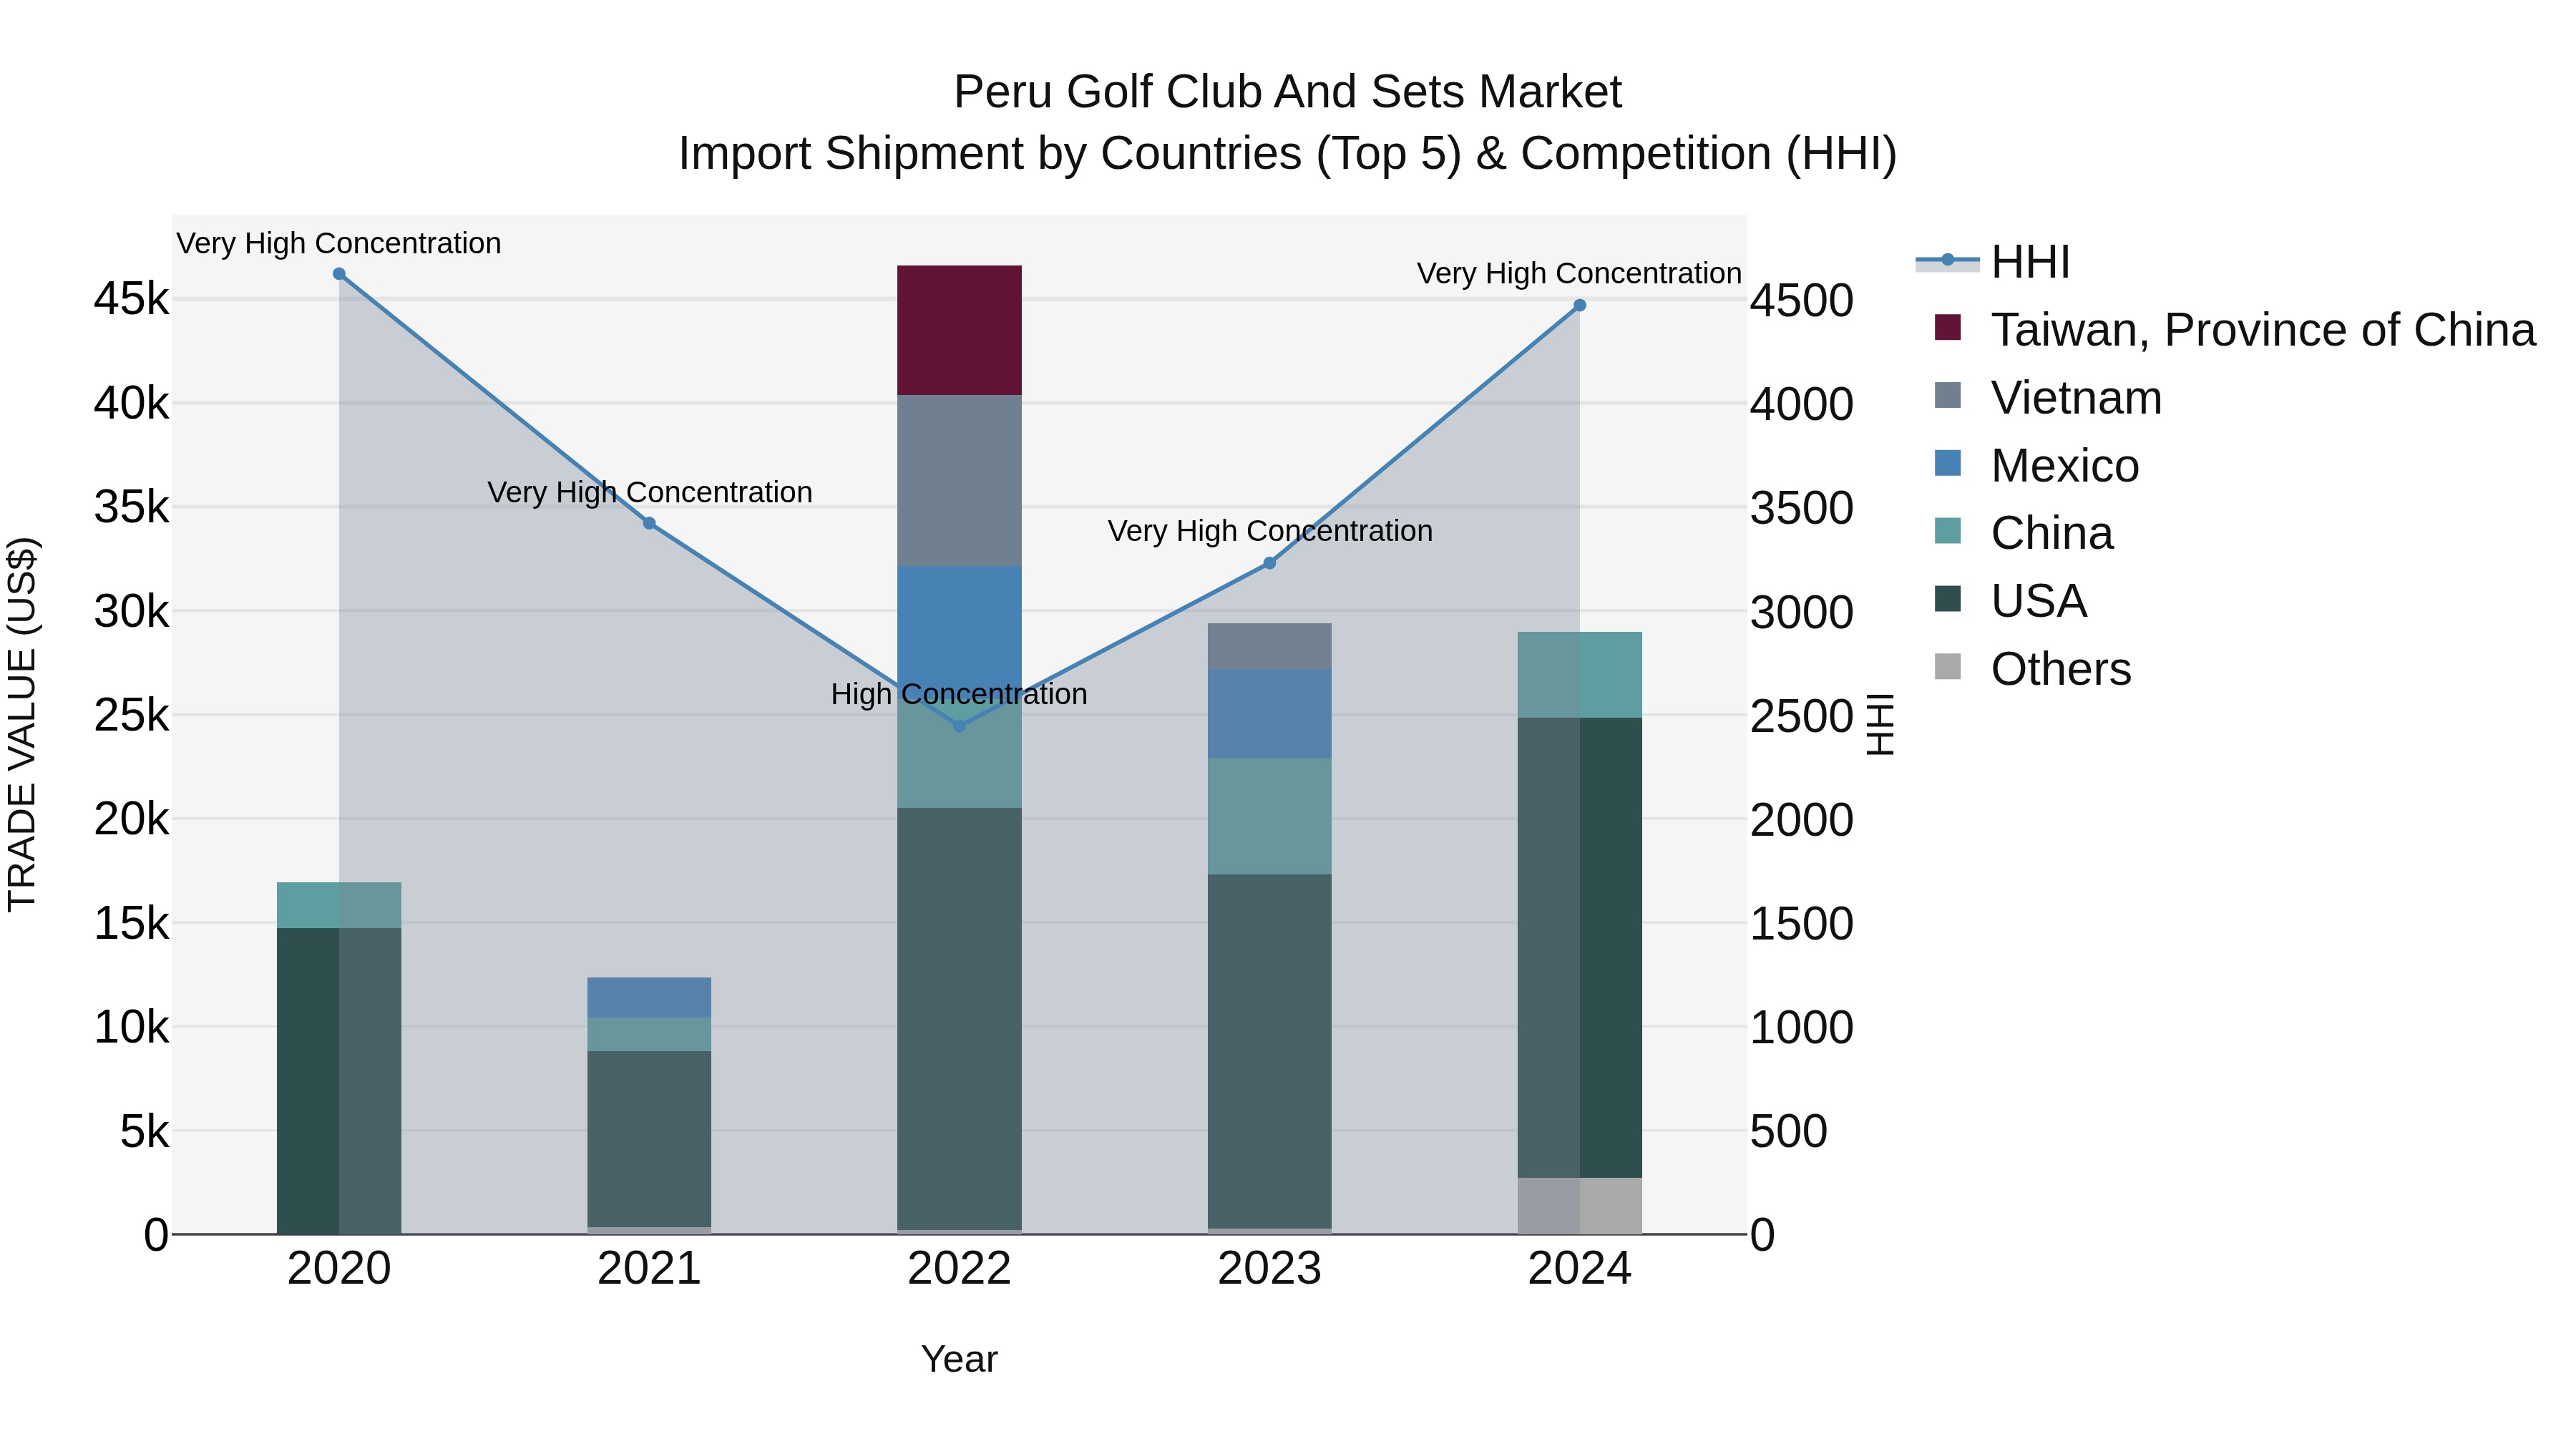Click the 2021 x-axis label
Image resolution: width=2576 pixels, height=1449 pixels.
[x=649, y=1269]
